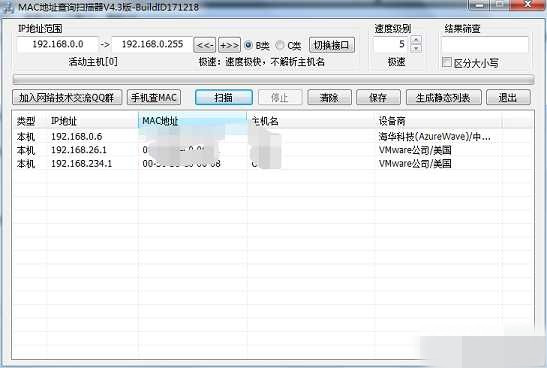Shift IP range backward with <<- button
This screenshot has height=368, width=547.
click(204, 45)
